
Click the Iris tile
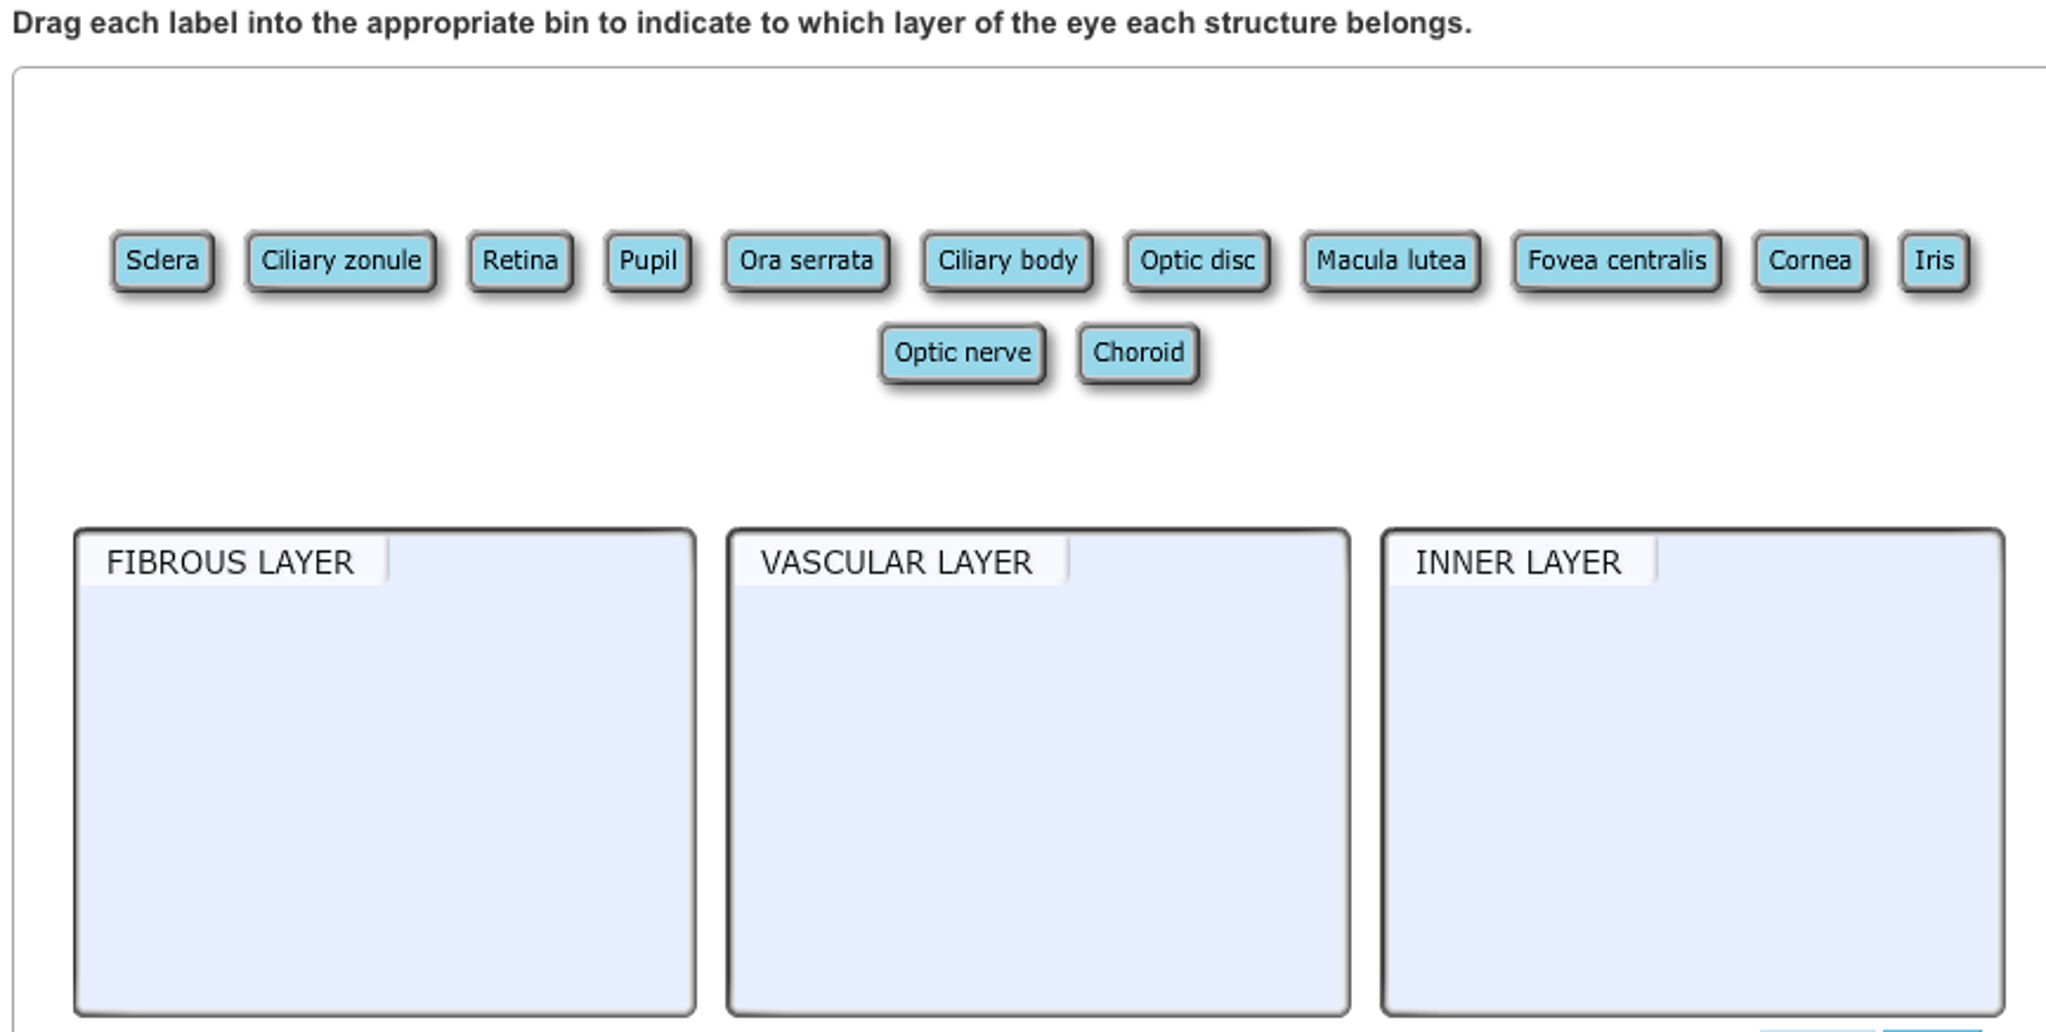click(x=1934, y=260)
